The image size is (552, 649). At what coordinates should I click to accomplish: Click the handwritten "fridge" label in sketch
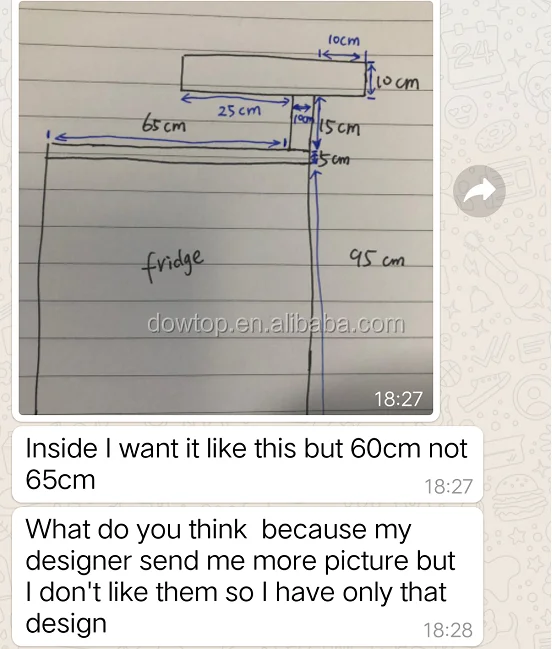pos(173,264)
